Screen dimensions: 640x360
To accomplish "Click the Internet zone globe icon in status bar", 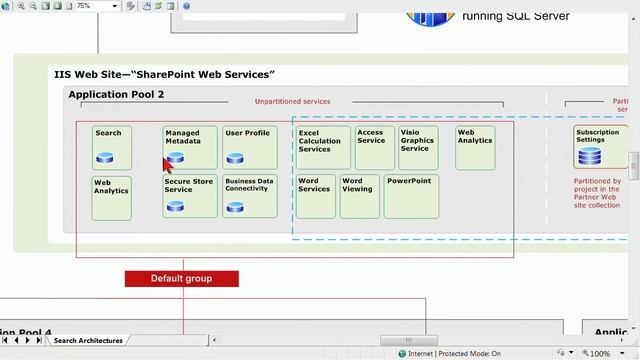I will (x=402, y=353).
